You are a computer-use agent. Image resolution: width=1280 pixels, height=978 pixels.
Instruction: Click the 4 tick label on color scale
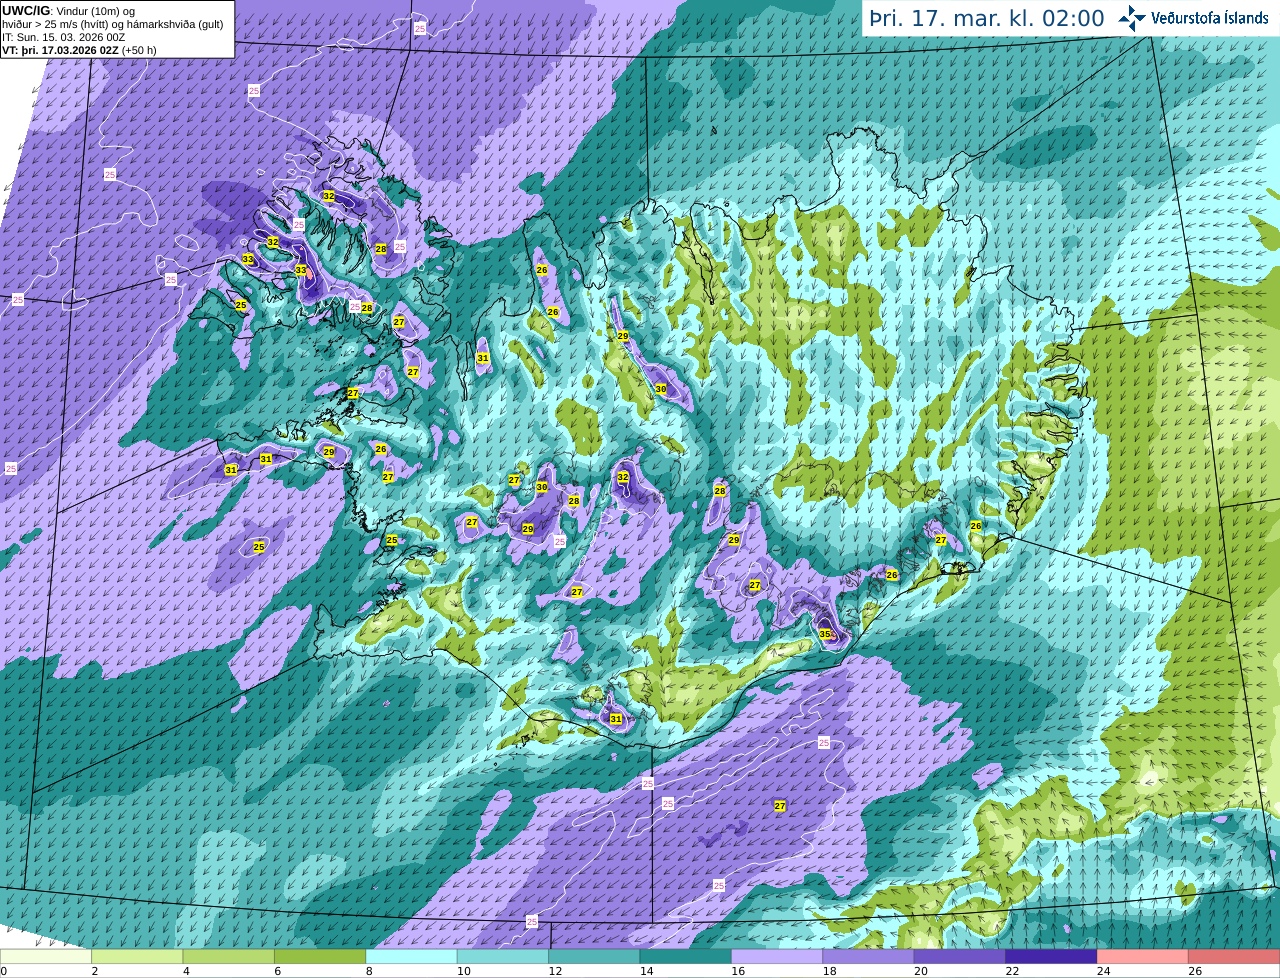tap(186, 971)
